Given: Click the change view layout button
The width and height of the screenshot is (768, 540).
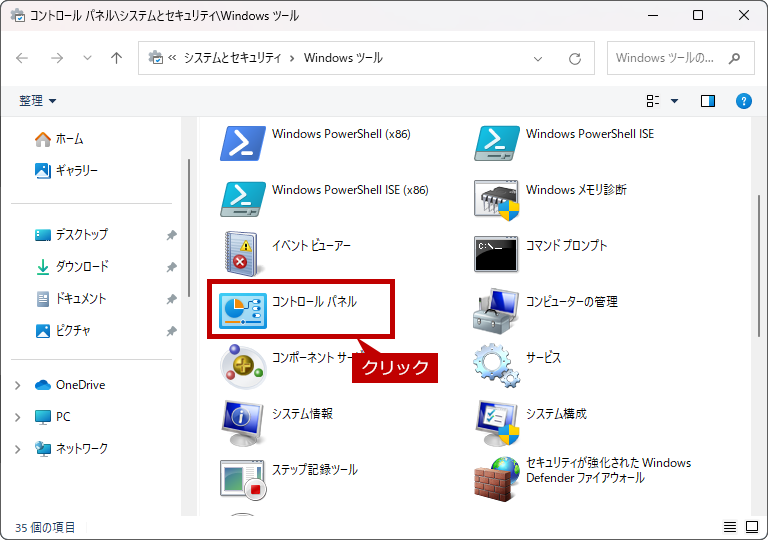Looking at the screenshot, I should pos(653,101).
